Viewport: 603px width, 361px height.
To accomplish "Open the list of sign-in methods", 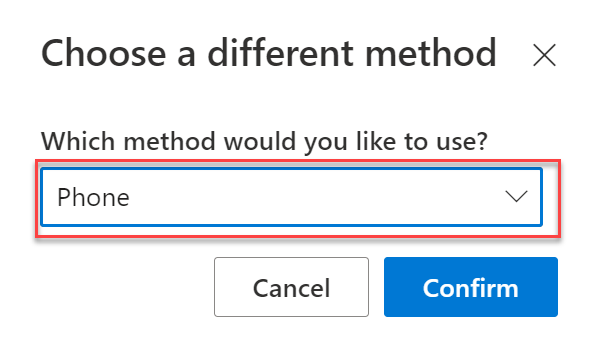I will 292,197.
